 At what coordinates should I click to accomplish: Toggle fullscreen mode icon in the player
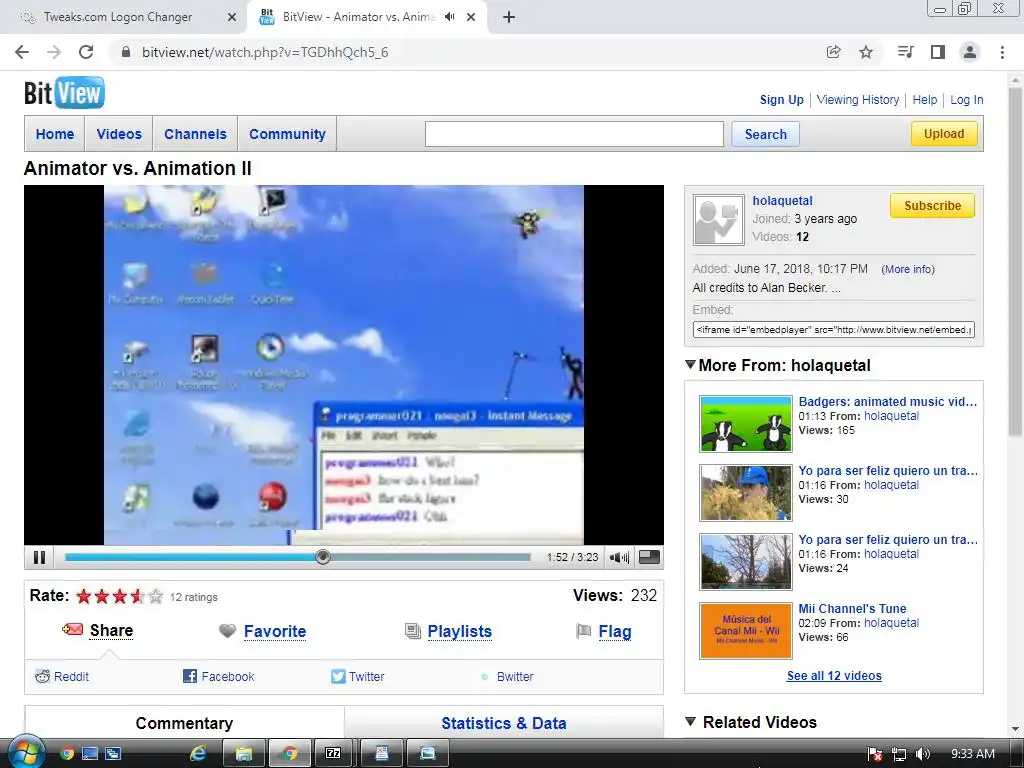(x=649, y=557)
